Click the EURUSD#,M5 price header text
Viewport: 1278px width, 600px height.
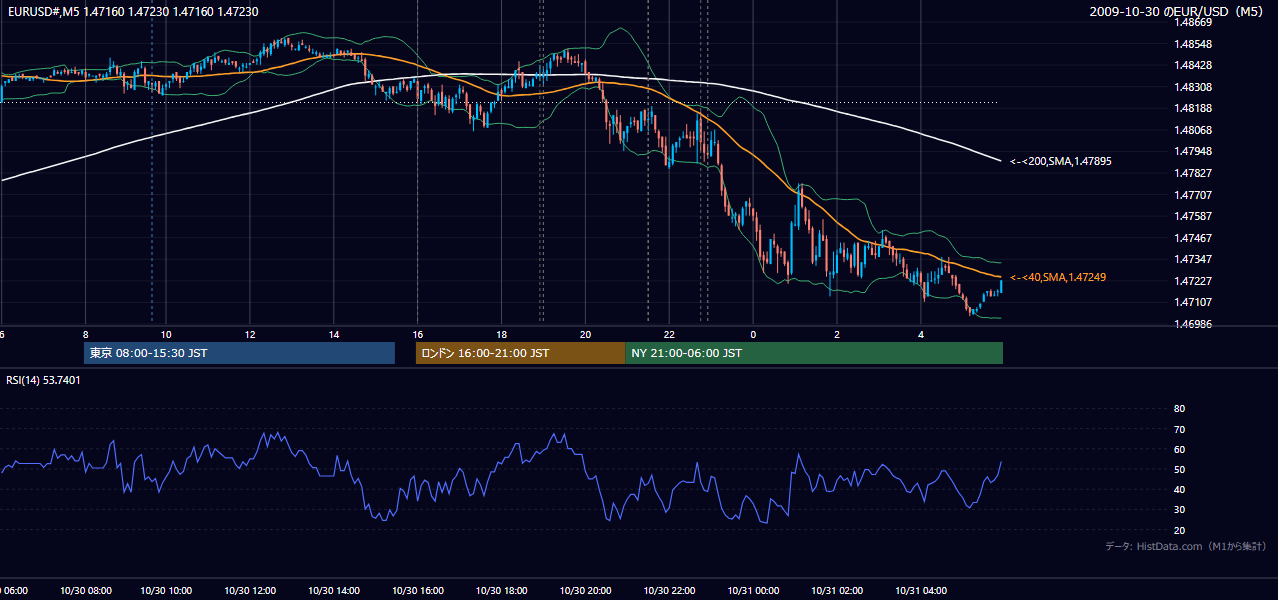(131, 12)
